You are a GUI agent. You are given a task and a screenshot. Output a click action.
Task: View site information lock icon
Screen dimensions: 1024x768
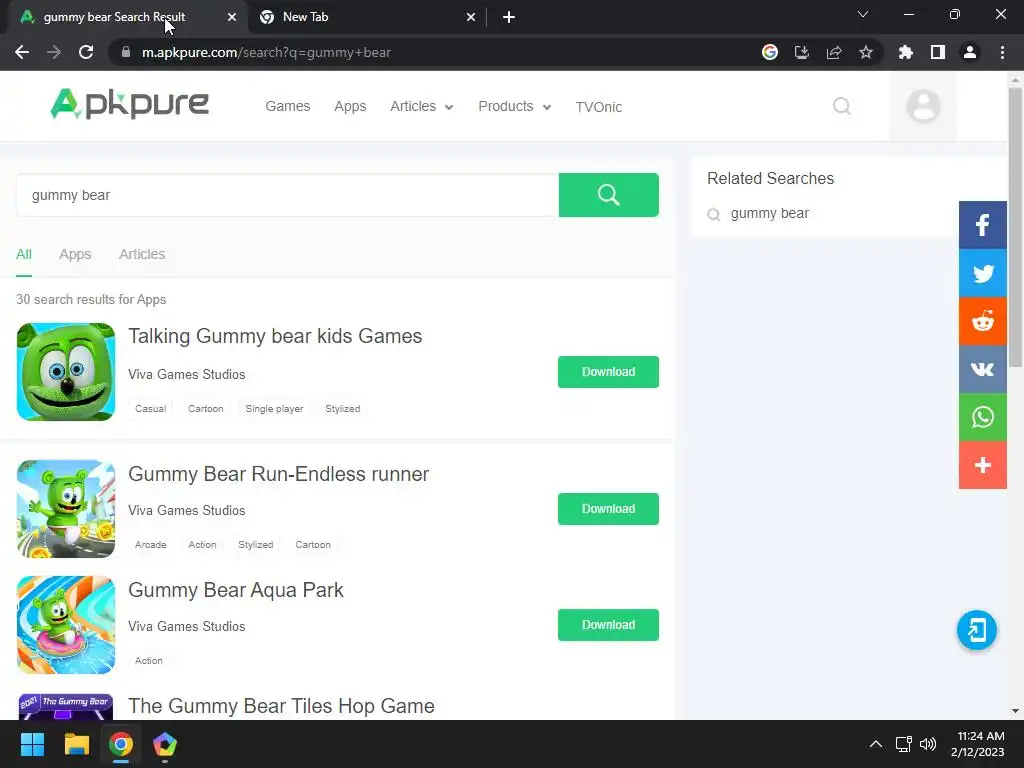click(x=126, y=52)
